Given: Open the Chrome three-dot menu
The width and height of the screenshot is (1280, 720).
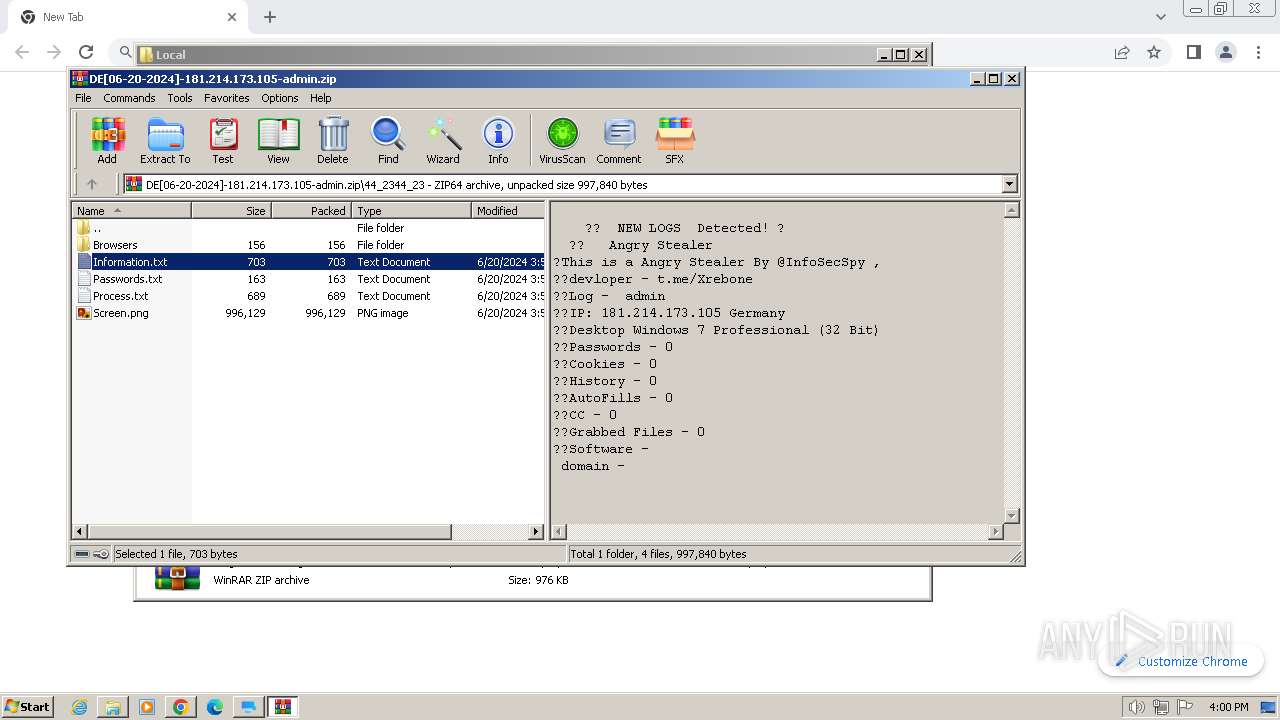Looking at the screenshot, I should (x=1258, y=52).
